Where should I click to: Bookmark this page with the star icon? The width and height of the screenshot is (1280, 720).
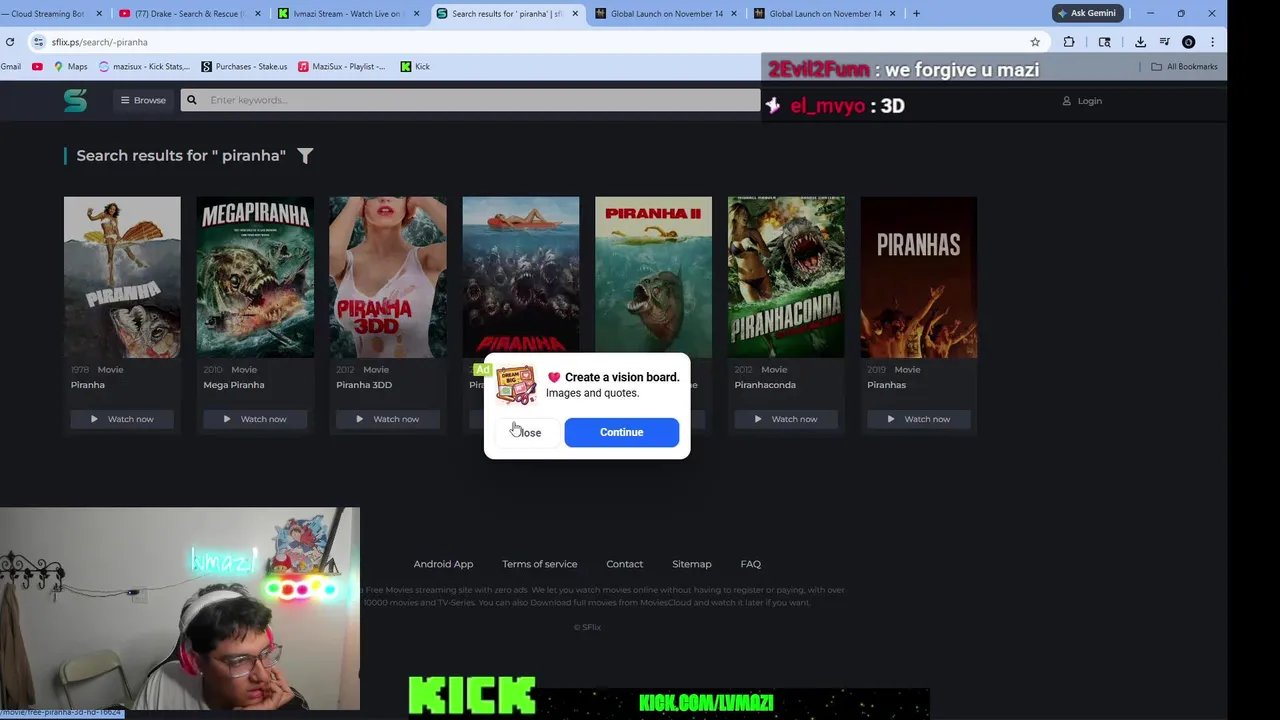[x=1035, y=42]
